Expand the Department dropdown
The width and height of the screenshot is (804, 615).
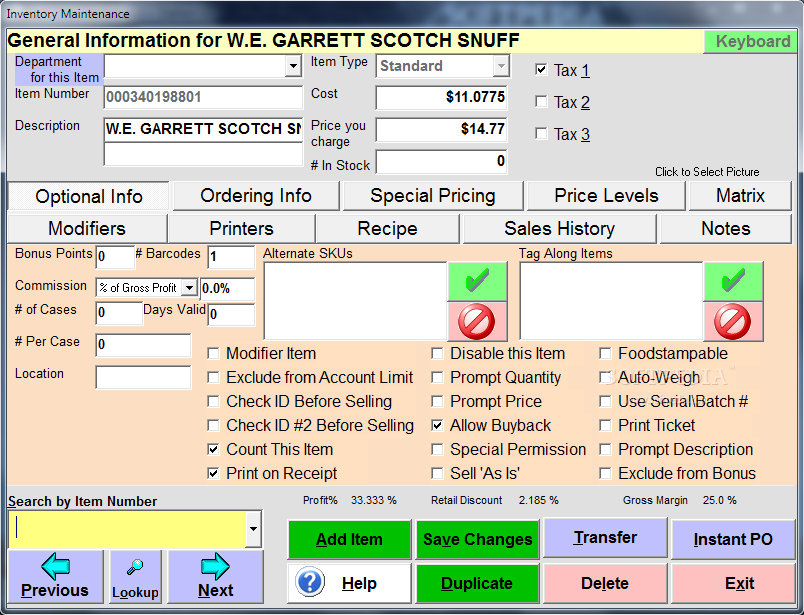click(293, 66)
